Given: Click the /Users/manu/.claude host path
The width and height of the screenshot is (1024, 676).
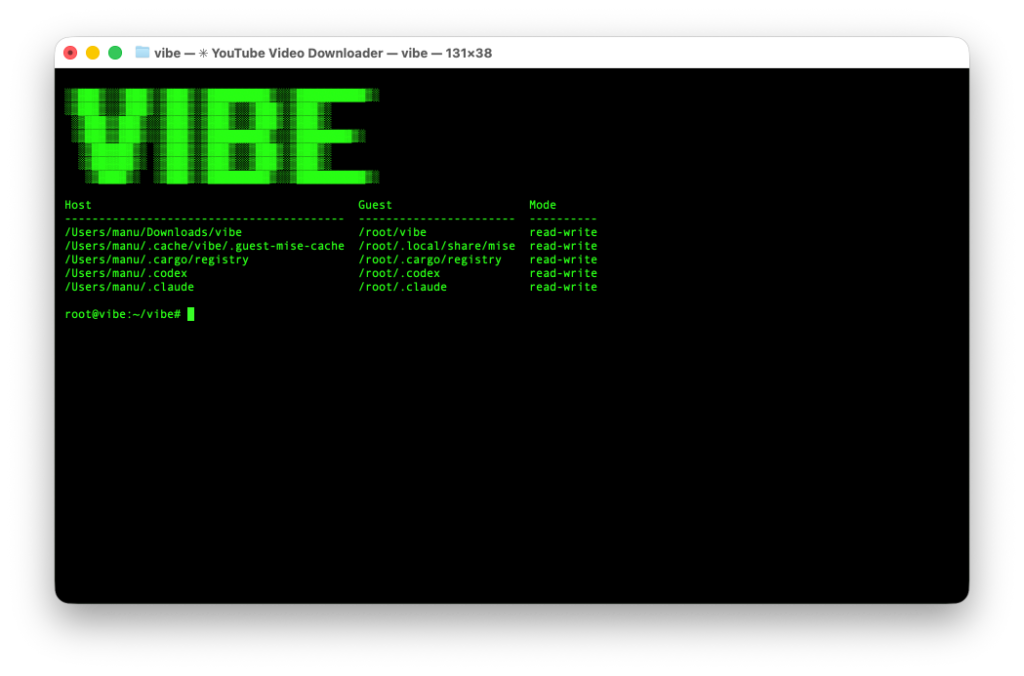Looking at the screenshot, I should point(129,287).
